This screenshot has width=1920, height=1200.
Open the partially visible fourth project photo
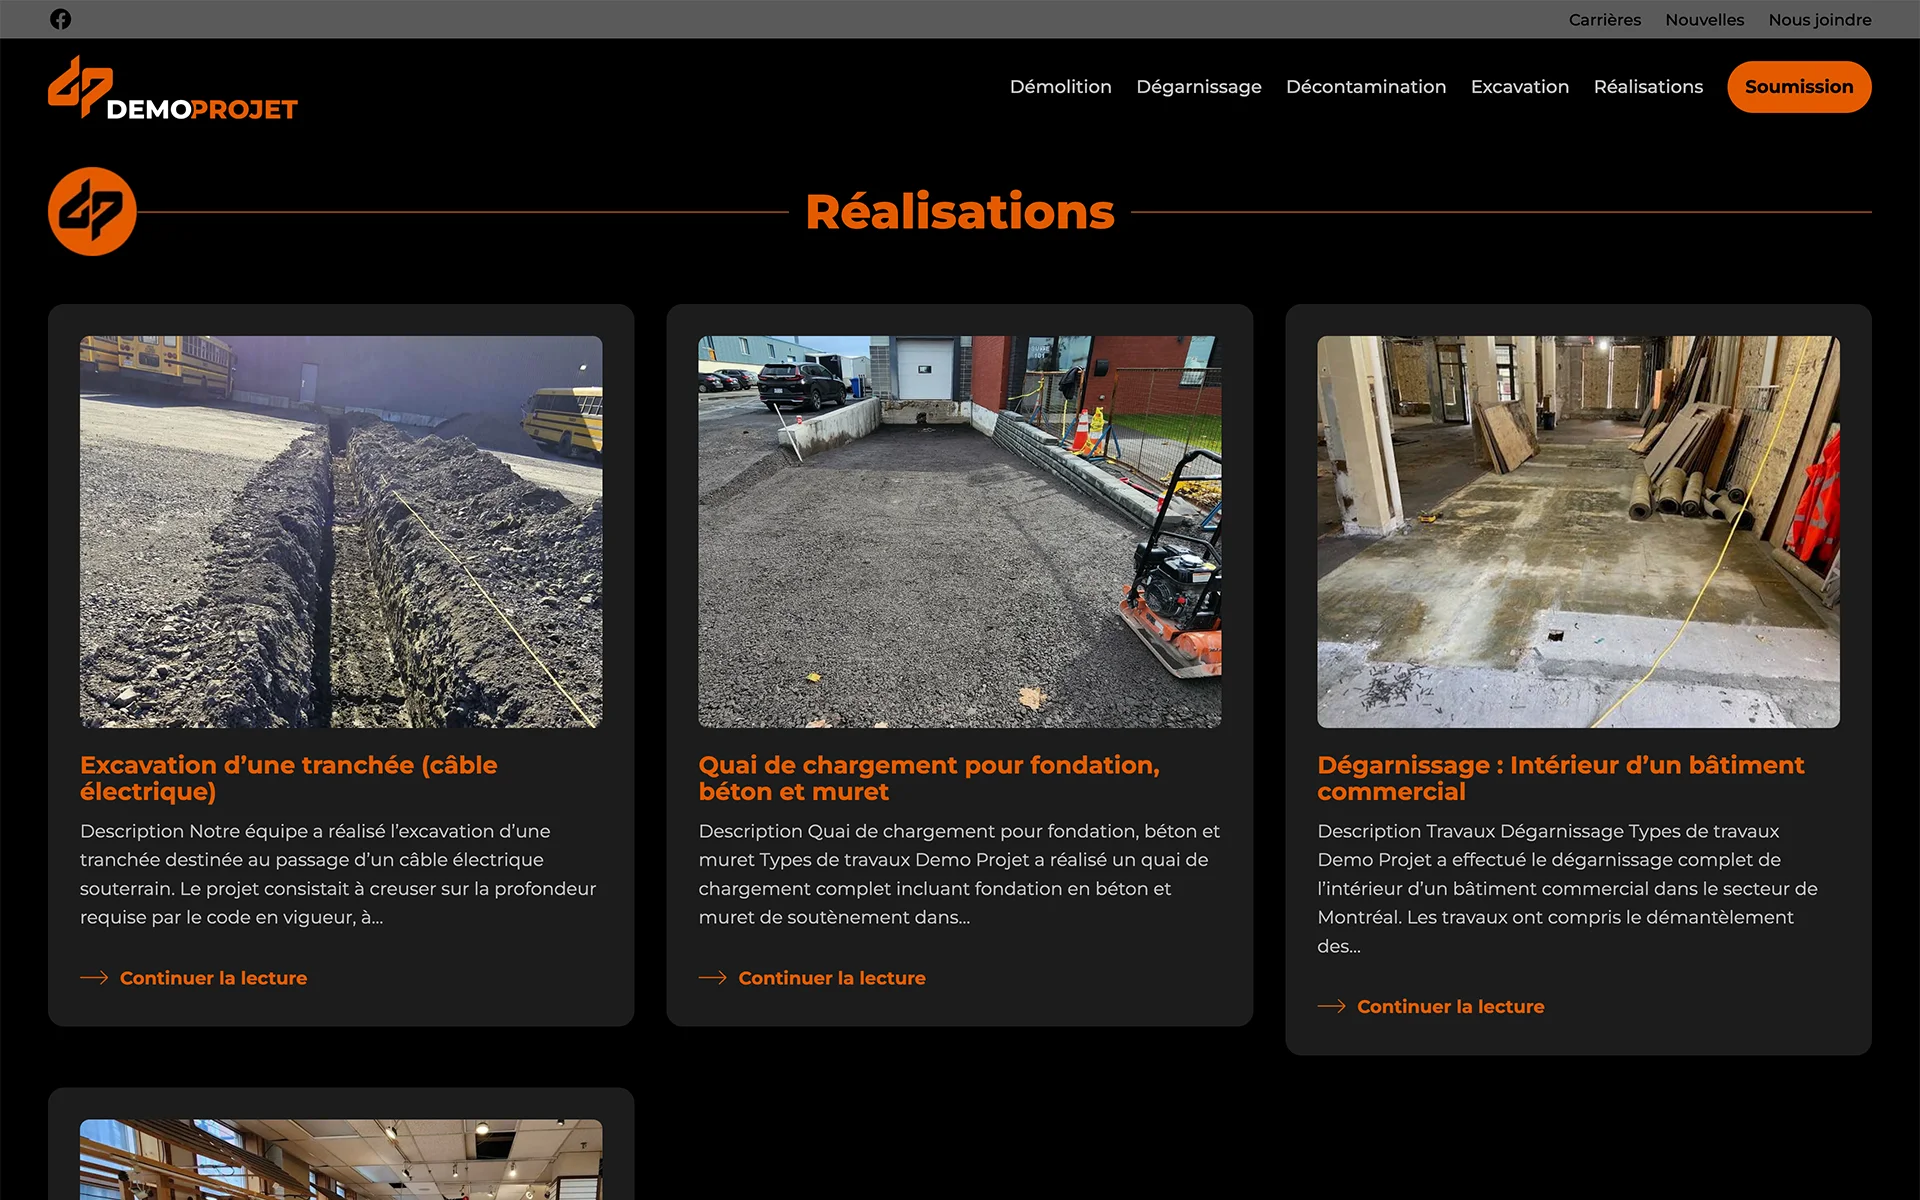click(x=341, y=1160)
